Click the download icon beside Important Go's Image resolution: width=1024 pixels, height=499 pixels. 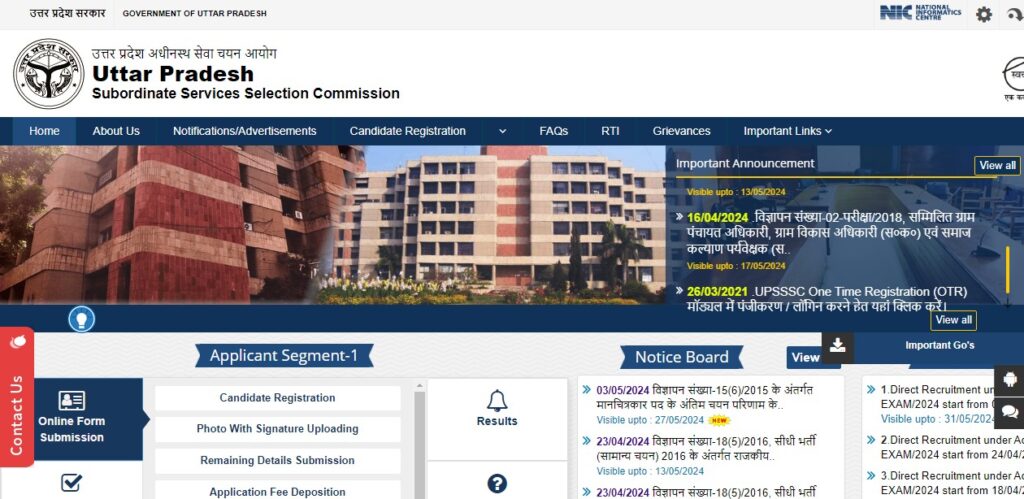point(838,346)
